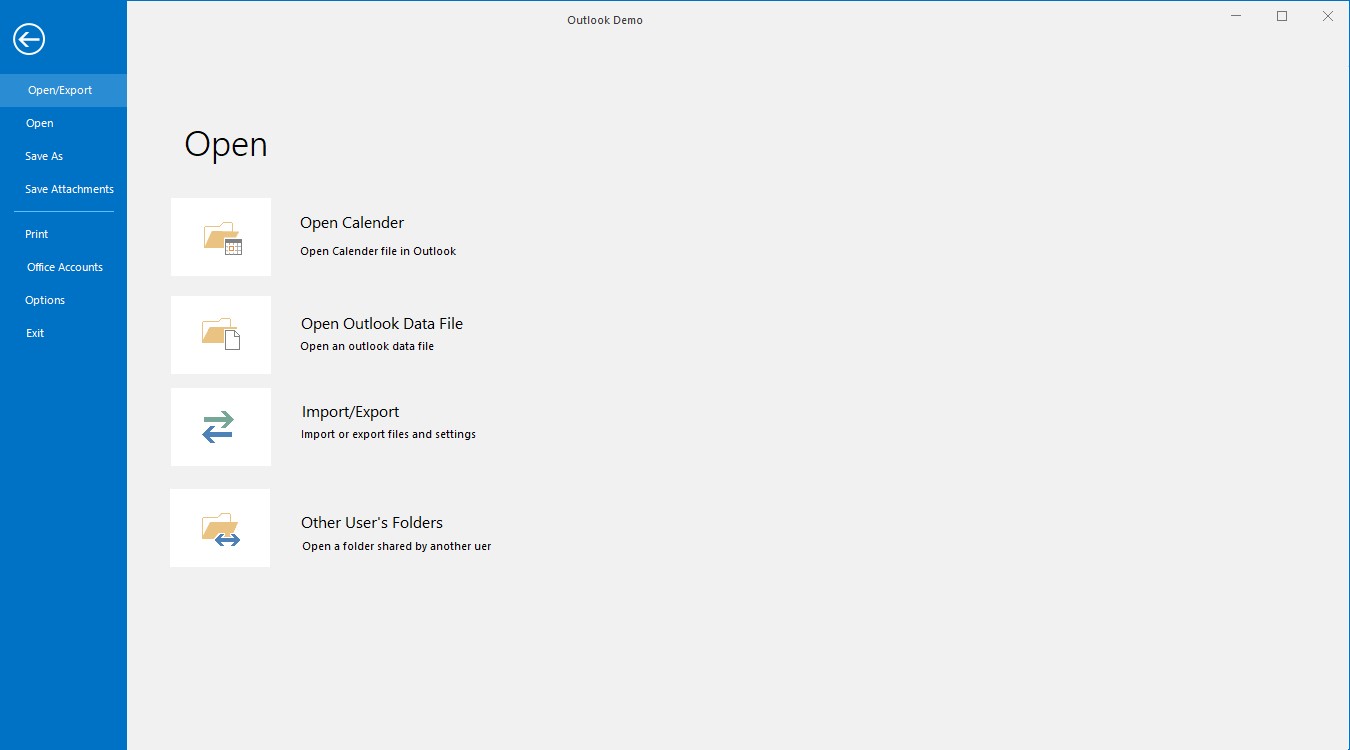1350x750 pixels.
Task: Maximize the Outlook Demo window
Action: pyautogui.click(x=1282, y=16)
